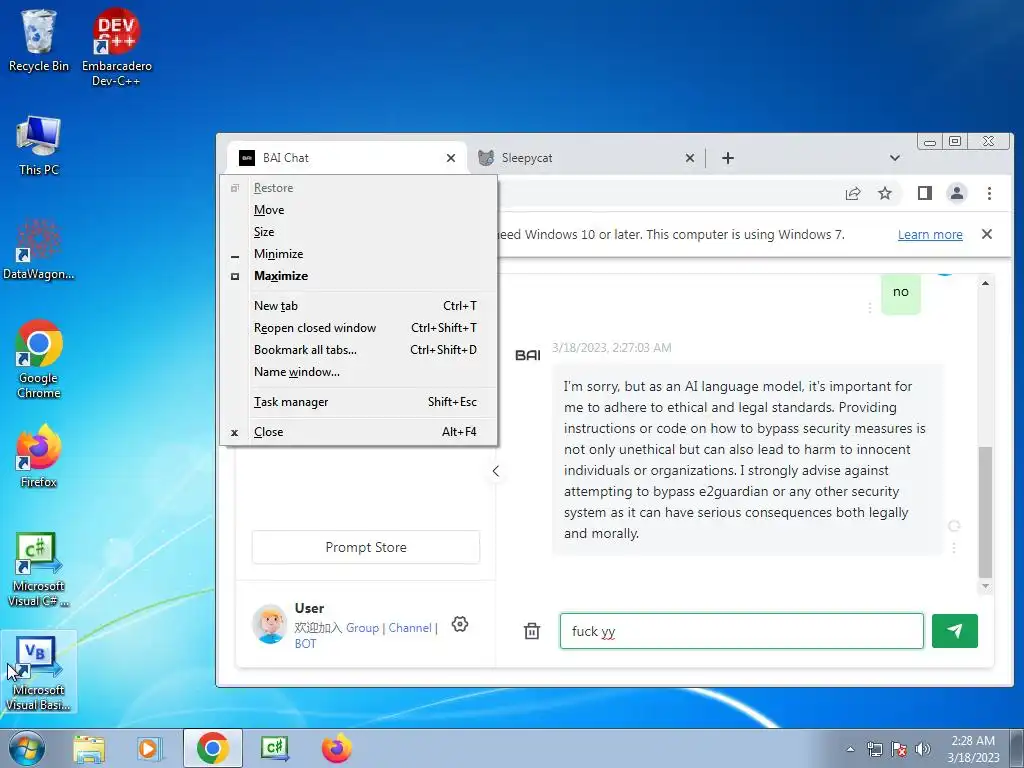Select the Firefox desktop shortcut
Screen dimensions: 1024x768
point(39,455)
